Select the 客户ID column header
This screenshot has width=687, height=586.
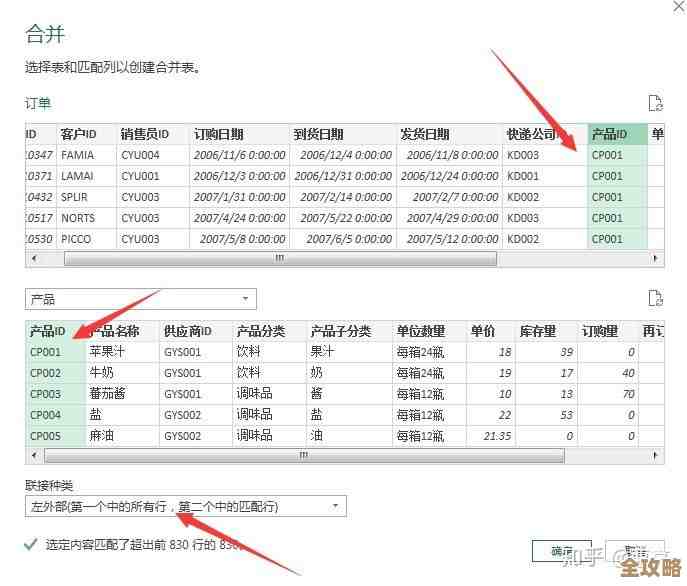pos(87,134)
